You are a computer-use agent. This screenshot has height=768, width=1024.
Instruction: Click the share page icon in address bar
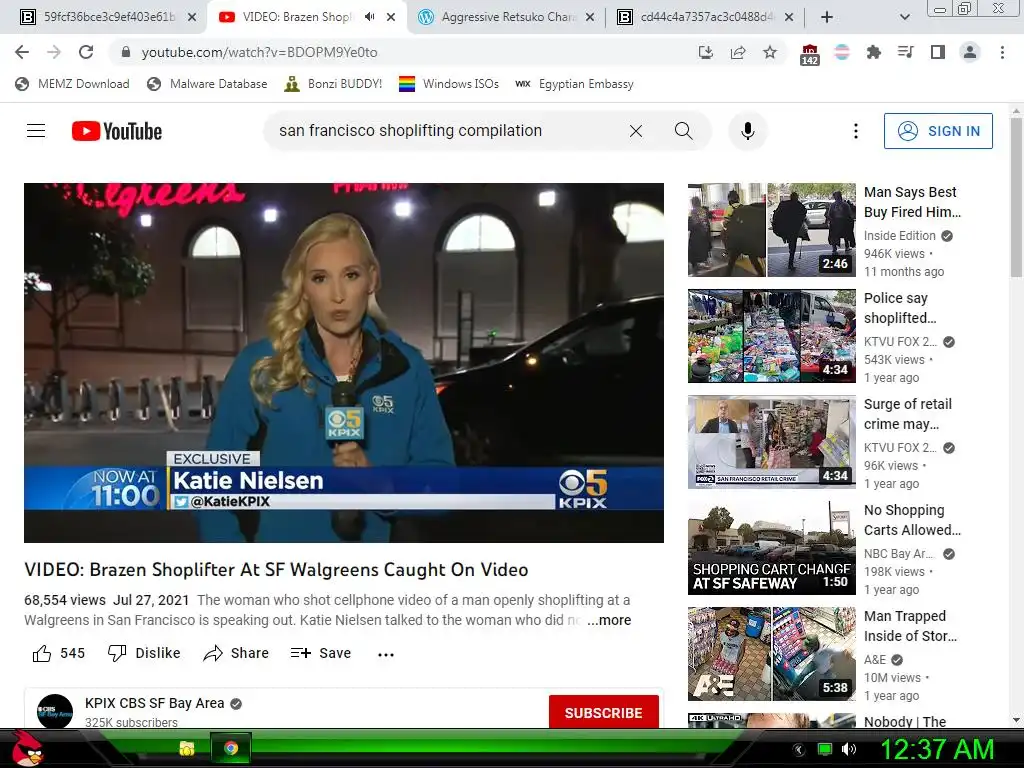(x=738, y=52)
